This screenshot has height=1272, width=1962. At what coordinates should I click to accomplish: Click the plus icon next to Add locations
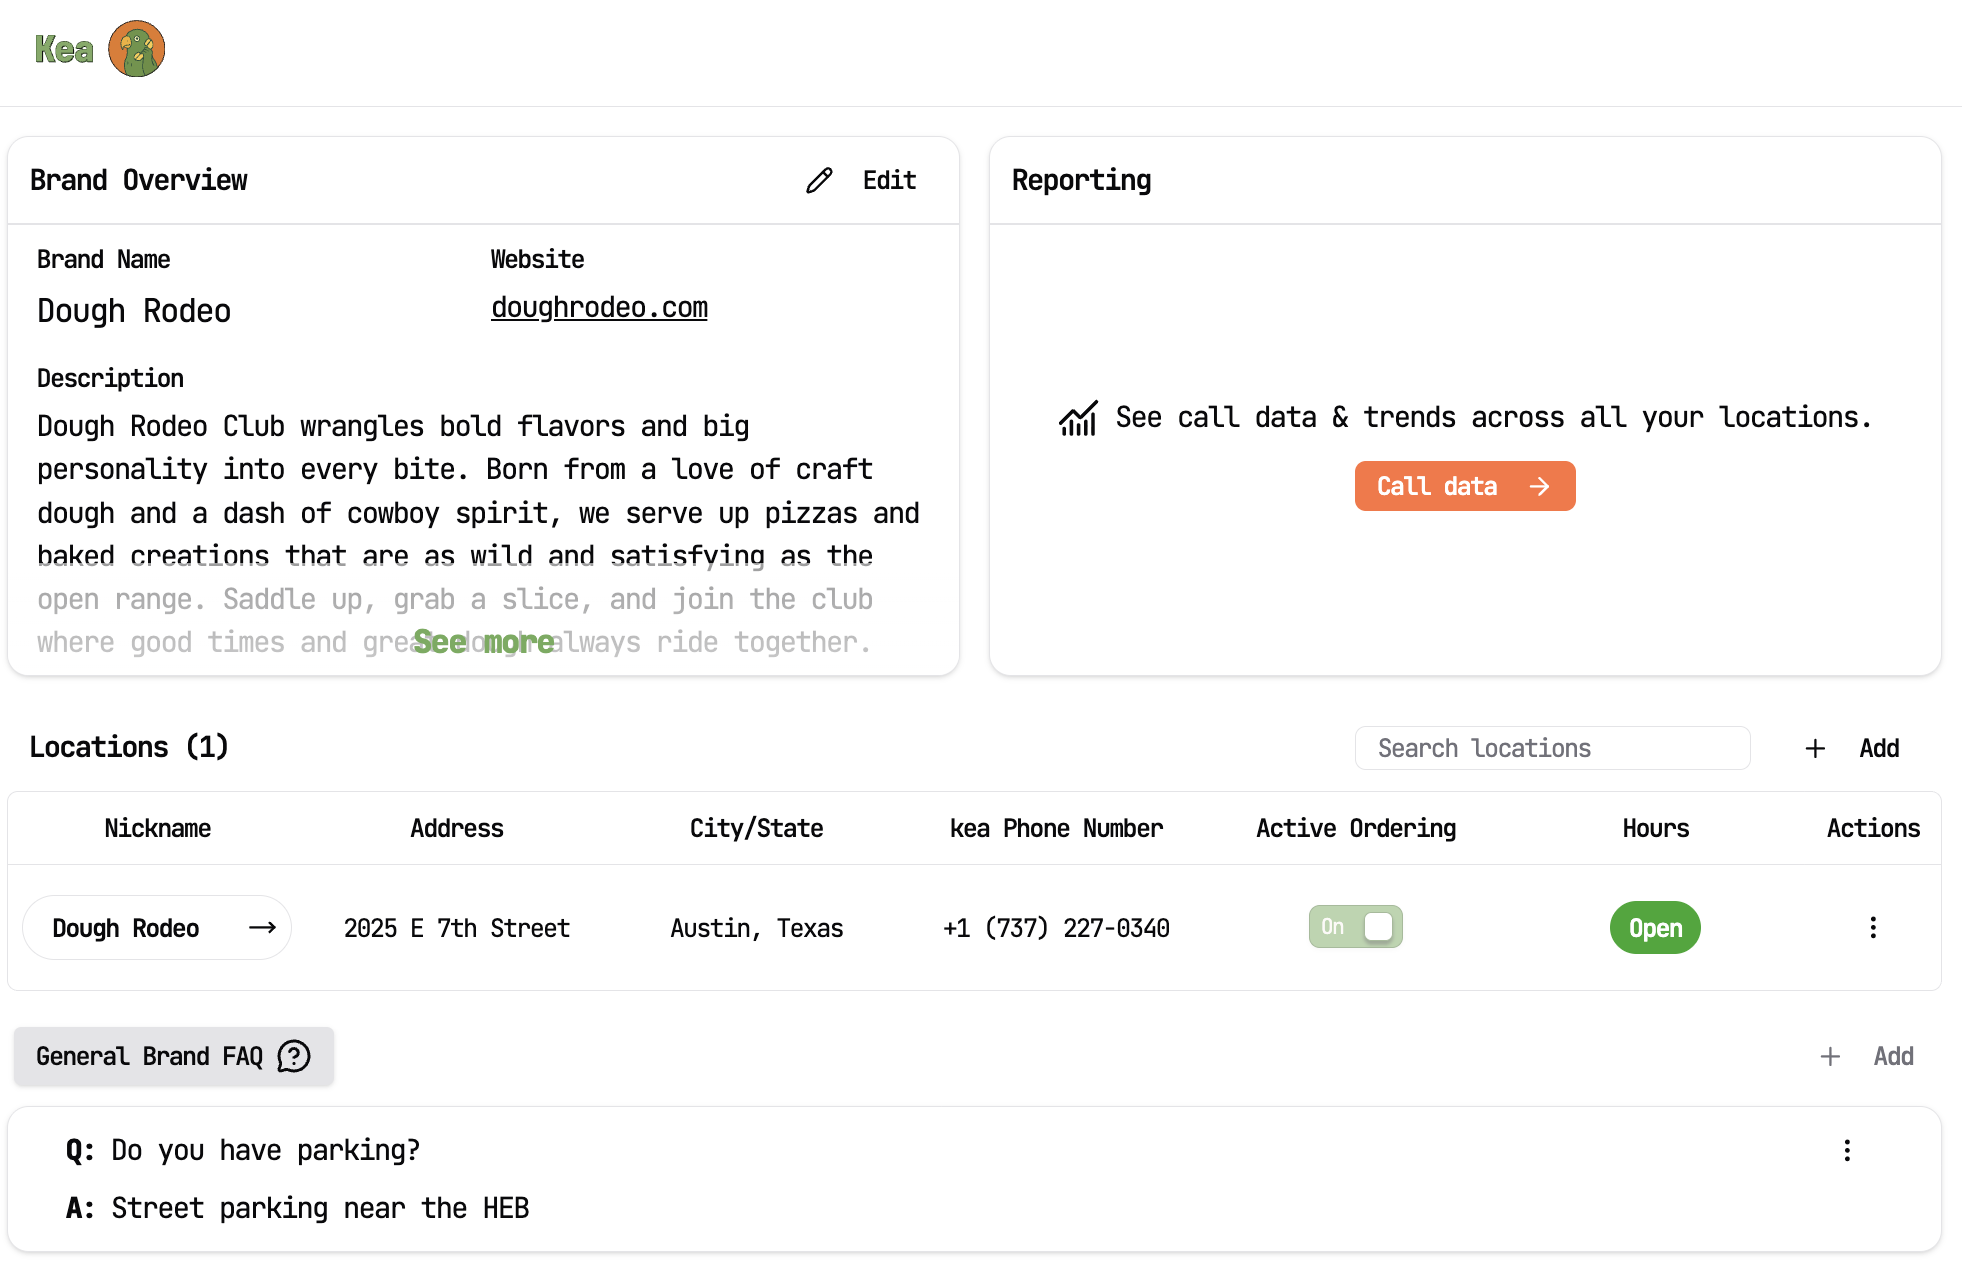coord(1814,748)
